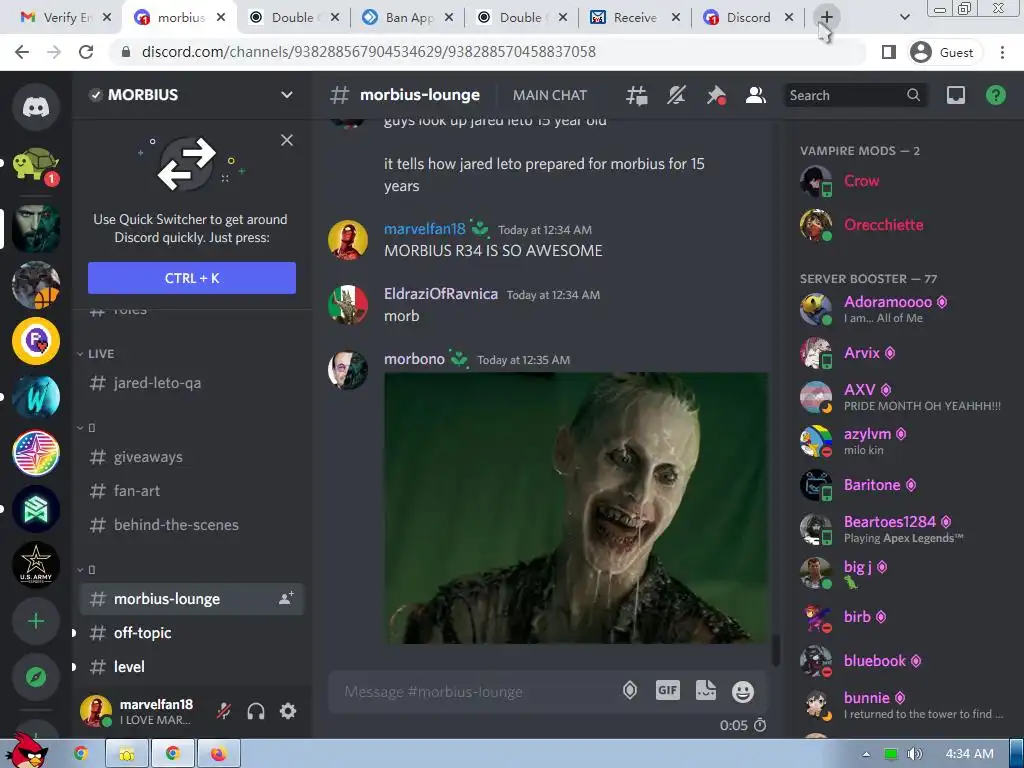Open the Nitro gift icon

tap(630, 690)
